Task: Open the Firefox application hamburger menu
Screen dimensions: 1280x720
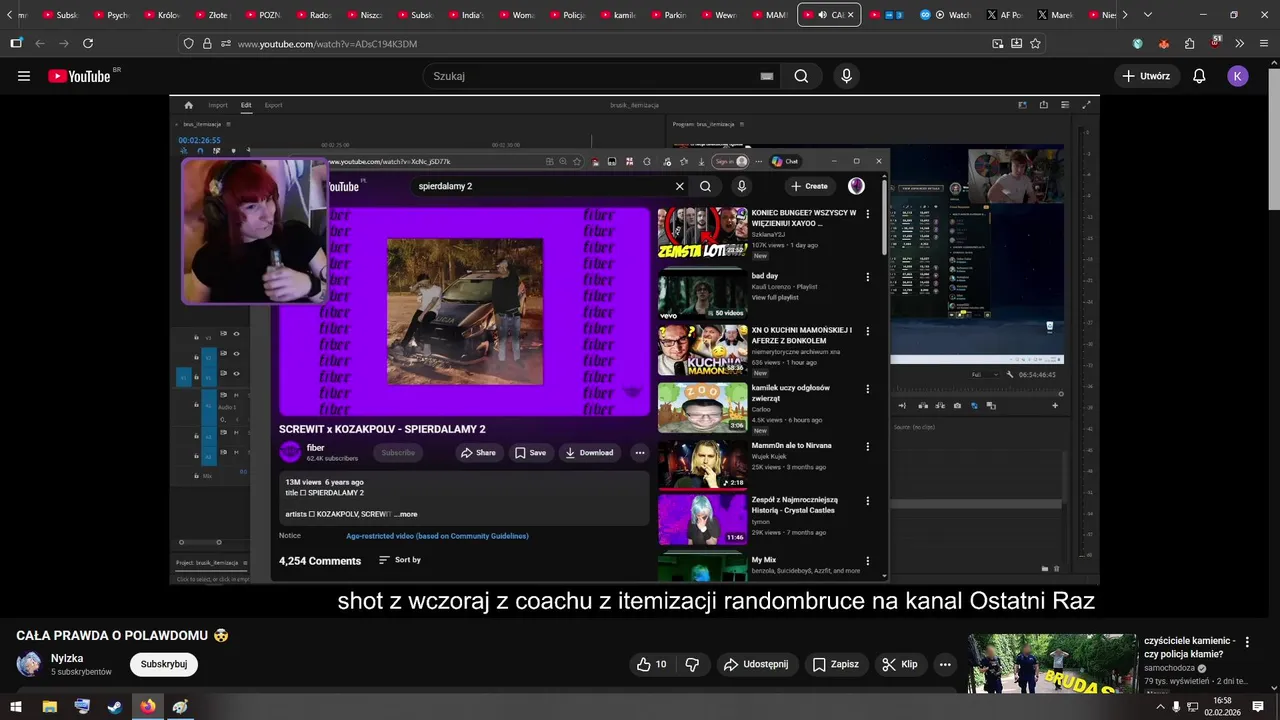Action: (x=1264, y=44)
